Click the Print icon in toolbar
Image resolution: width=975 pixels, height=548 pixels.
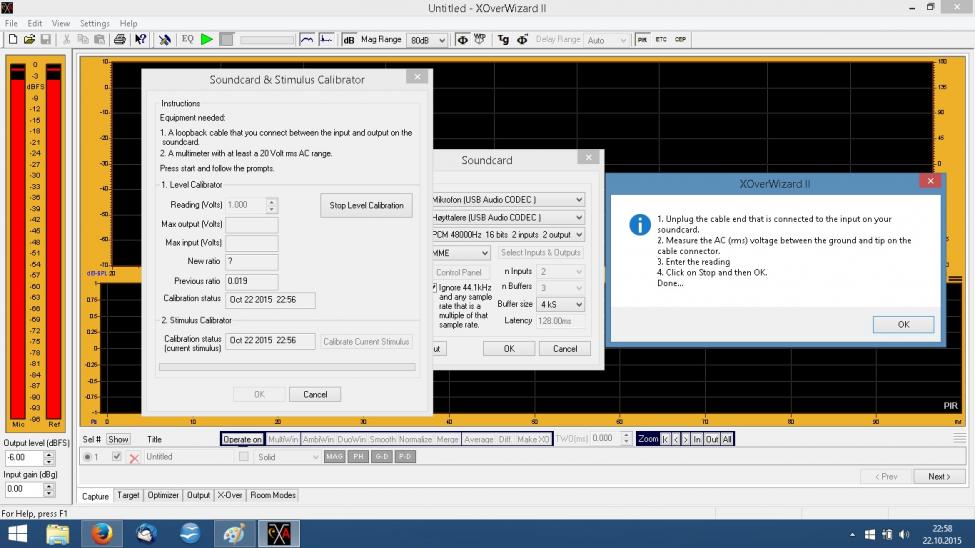tap(120, 39)
